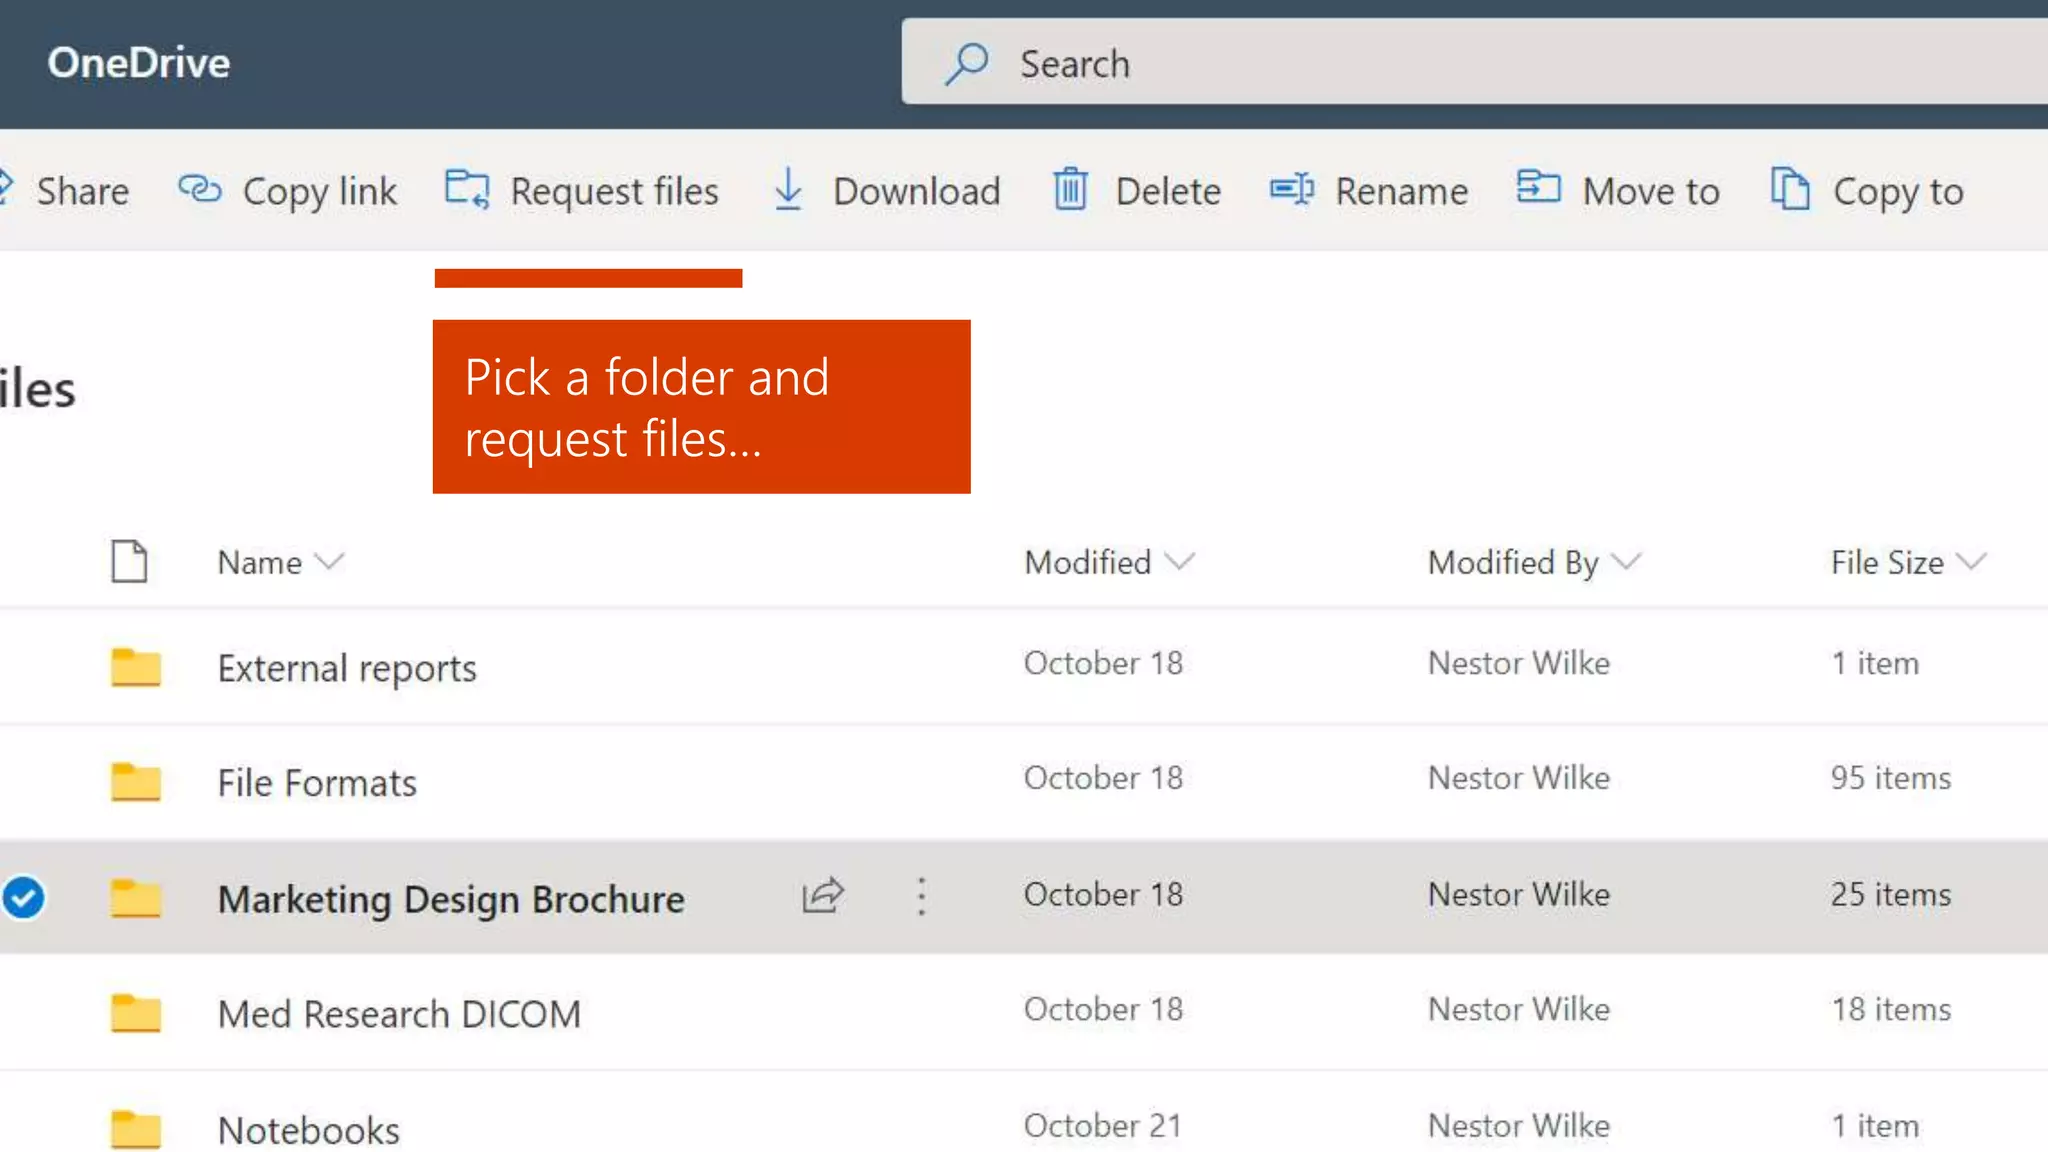Open the File Size column dropdown
Image resolution: width=2048 pixels, height=1152 pixels.
tap(1972, 561)
